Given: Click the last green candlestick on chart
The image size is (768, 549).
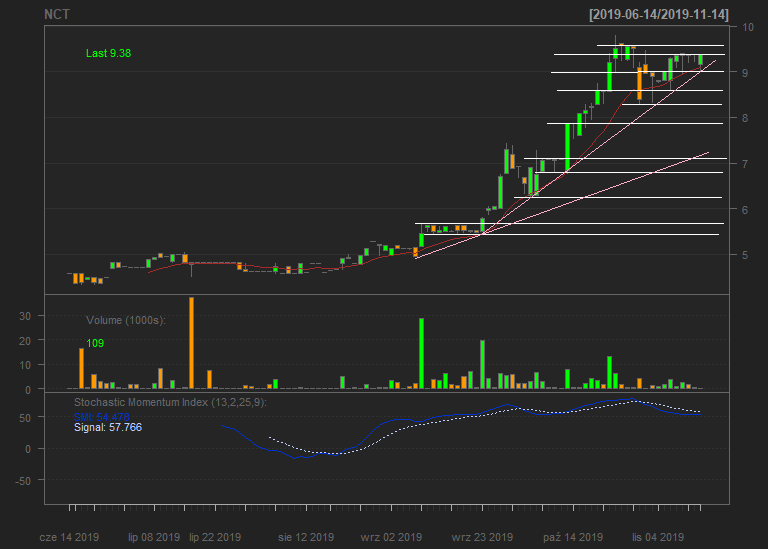Looking at the screenshot, I should click(701, 60).
